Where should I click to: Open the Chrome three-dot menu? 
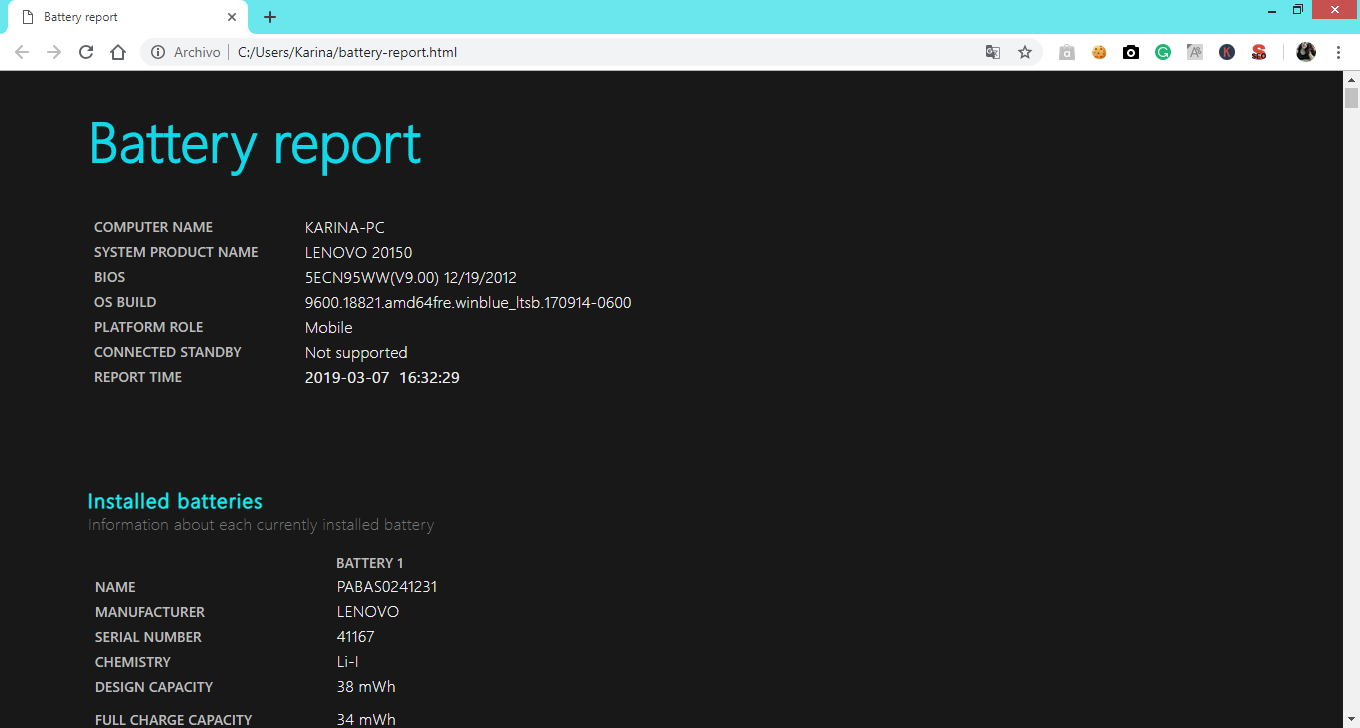1338,52
